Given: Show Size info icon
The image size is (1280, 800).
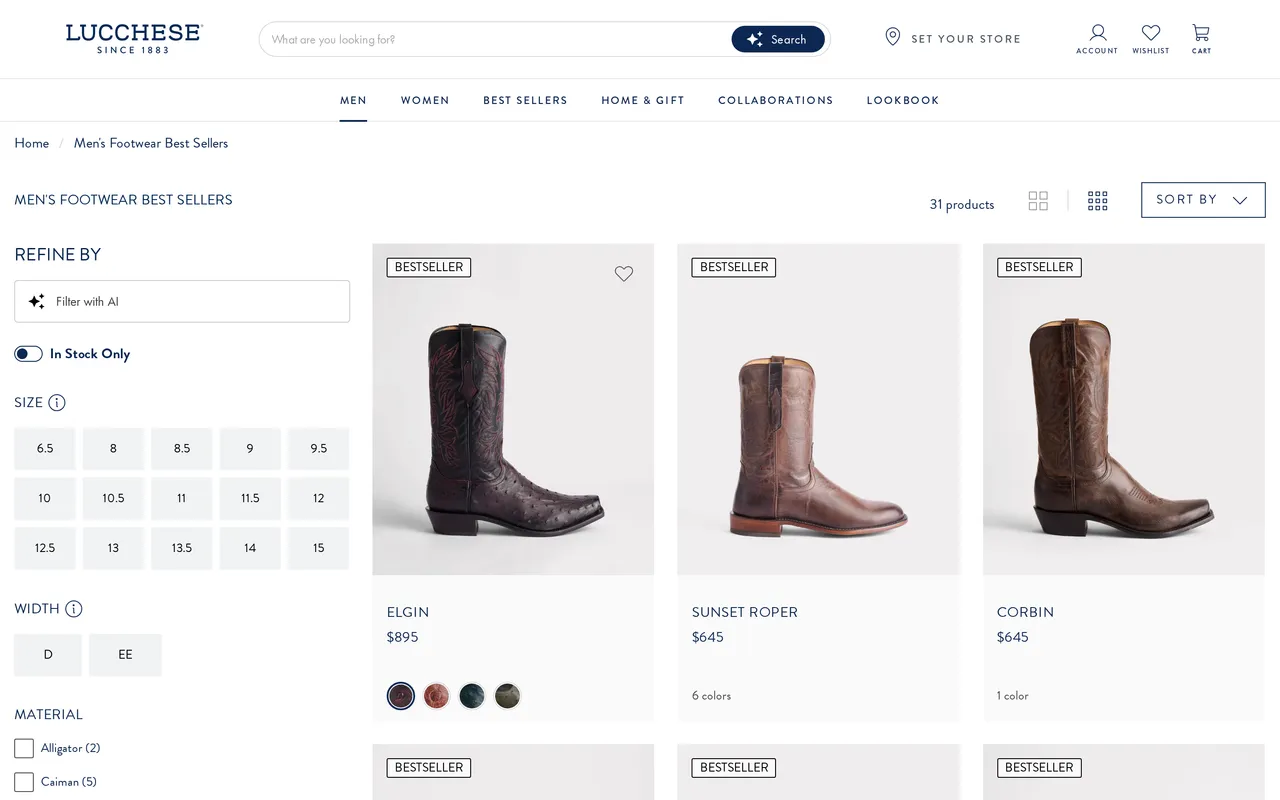Looking at the screenshot, I should click(x=57, y=403).
